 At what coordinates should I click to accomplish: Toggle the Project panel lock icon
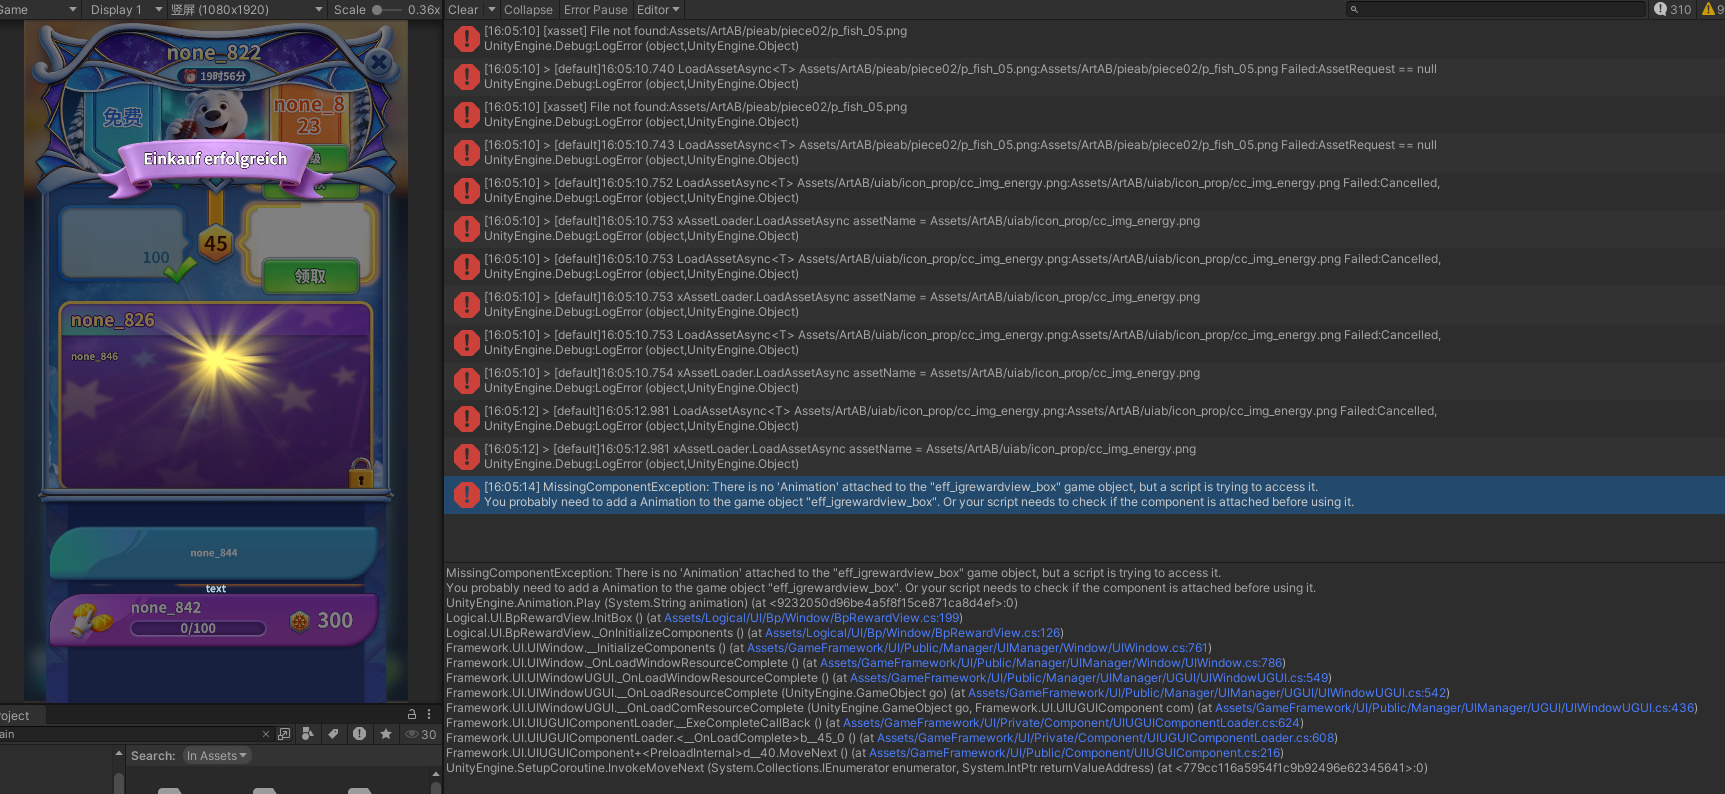[x=411, y=714]
